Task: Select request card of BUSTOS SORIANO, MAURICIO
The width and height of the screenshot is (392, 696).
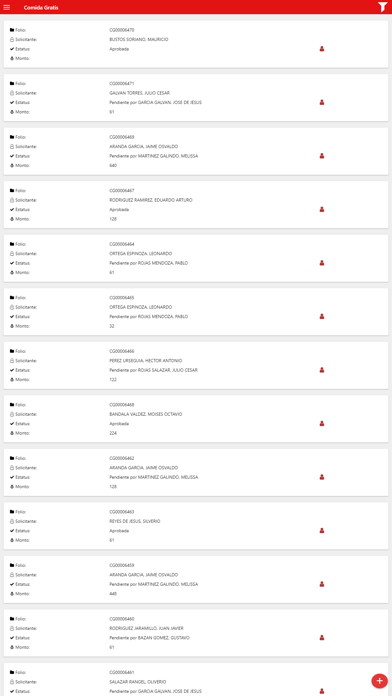Action: (196, 44)
